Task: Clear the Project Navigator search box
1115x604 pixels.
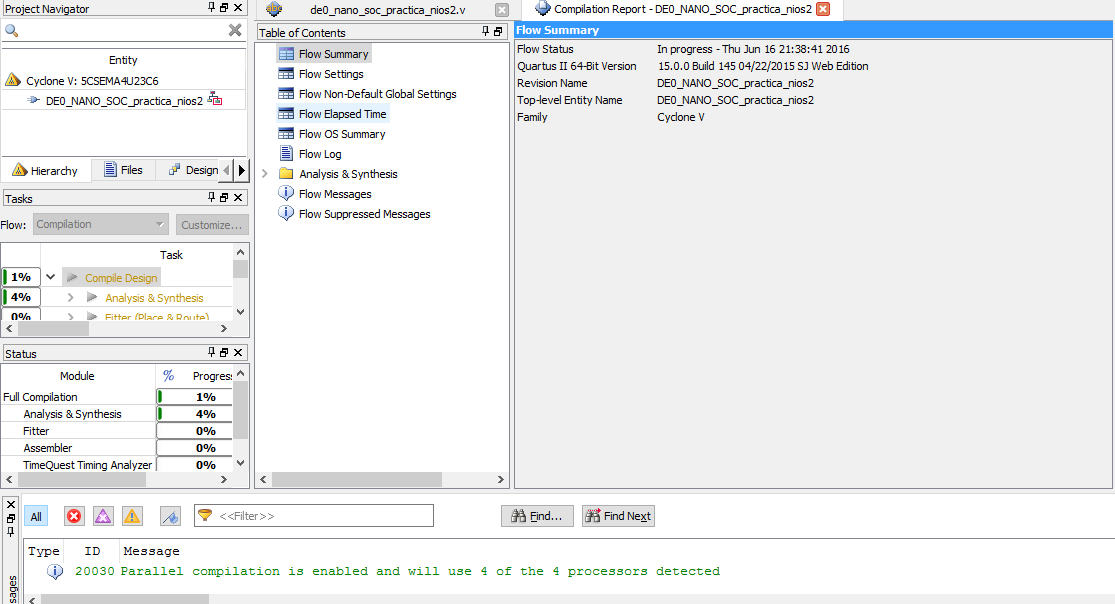Action: pyautogui.click(x=235, y=30)
